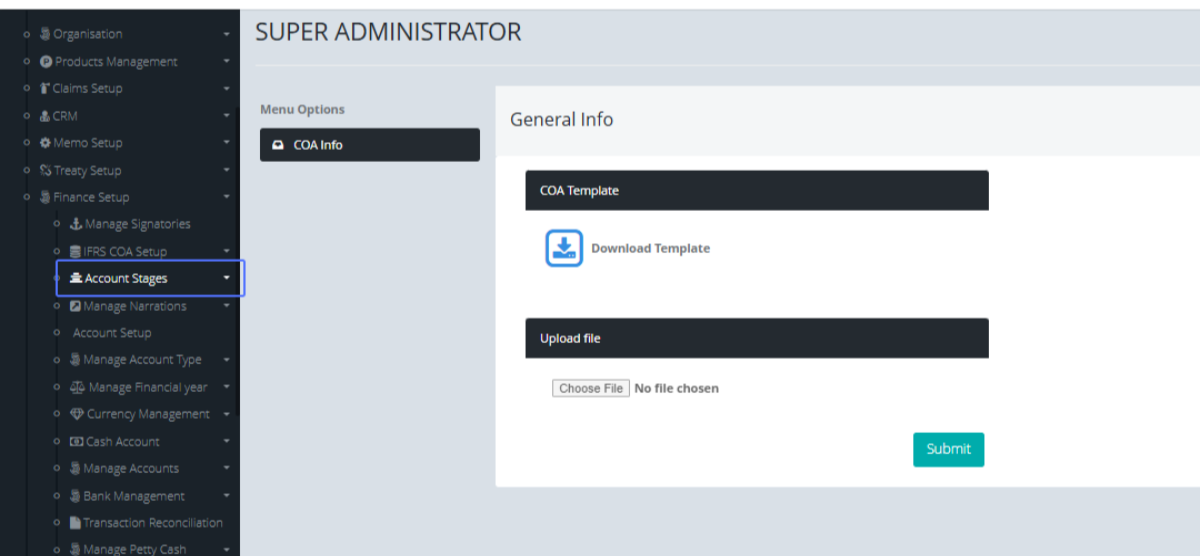This screenshot has height=556, width=1200.
Task: Open the COA Info menu option
Action: (369, 145)
